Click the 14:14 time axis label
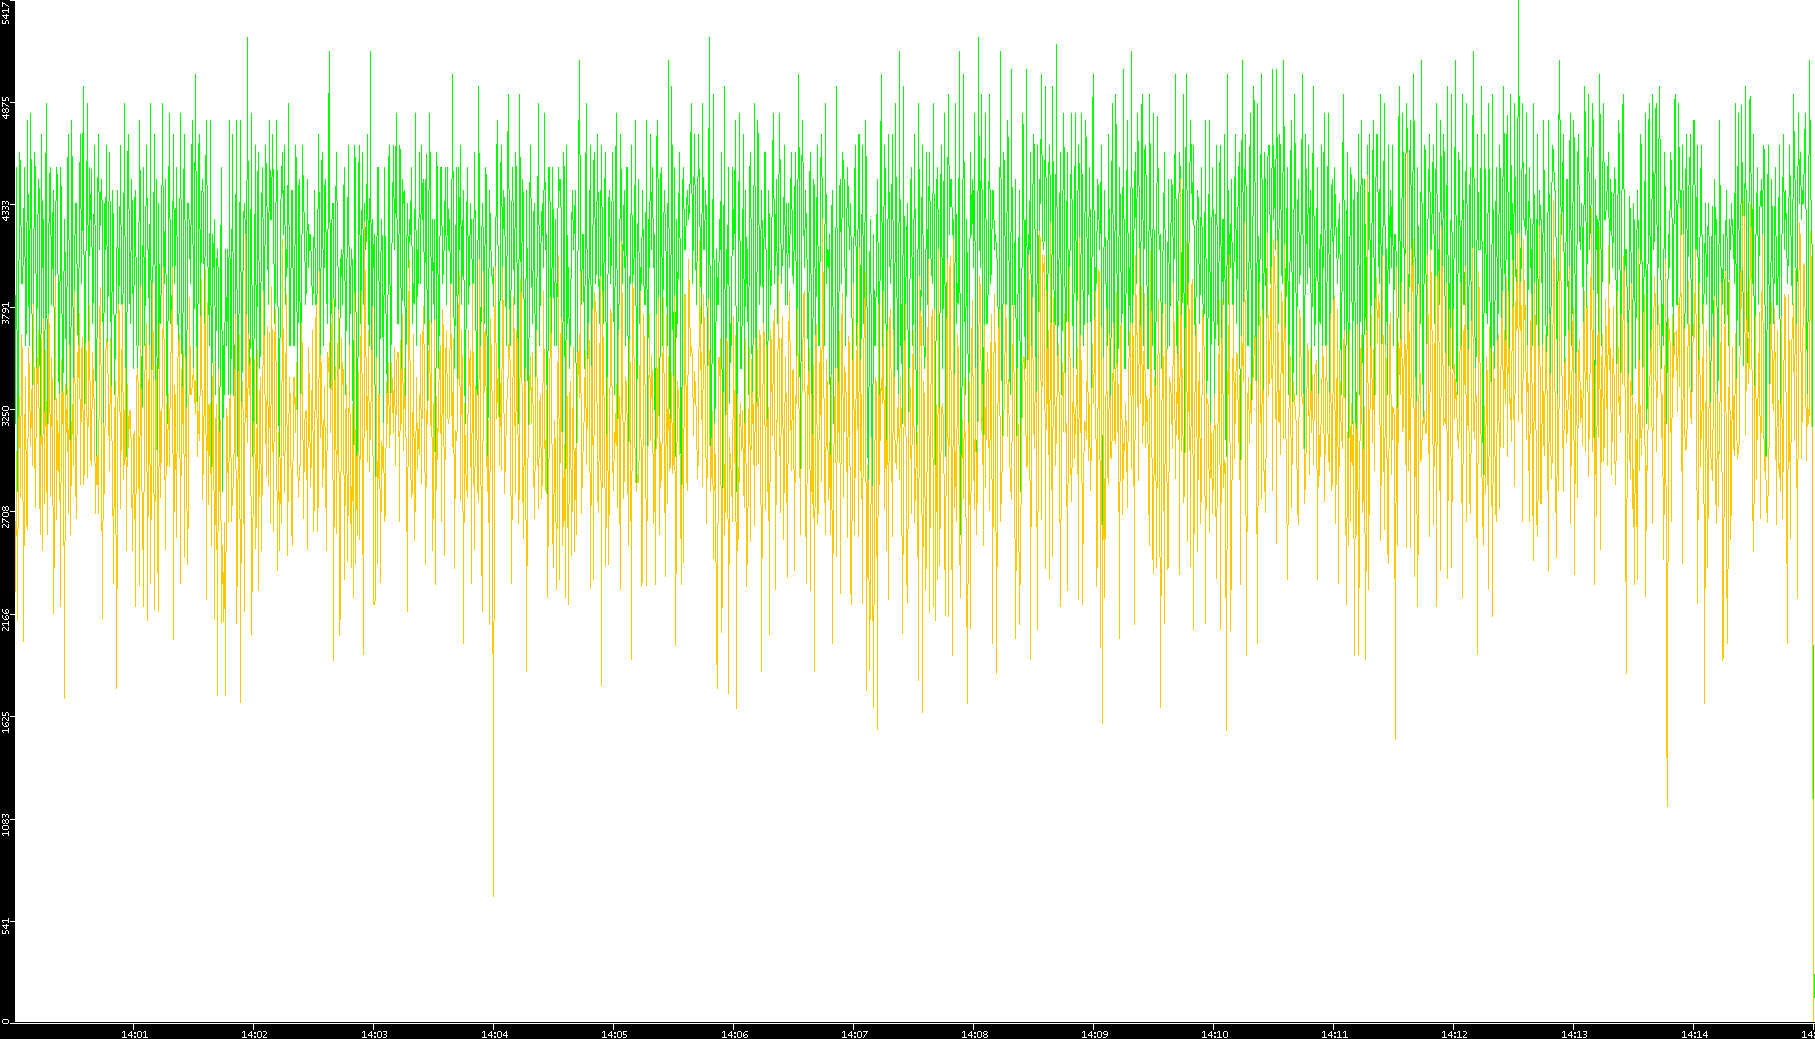Viewport: 1815px width, 1039px height. pyautogui.click(x=1694, y=1034)
